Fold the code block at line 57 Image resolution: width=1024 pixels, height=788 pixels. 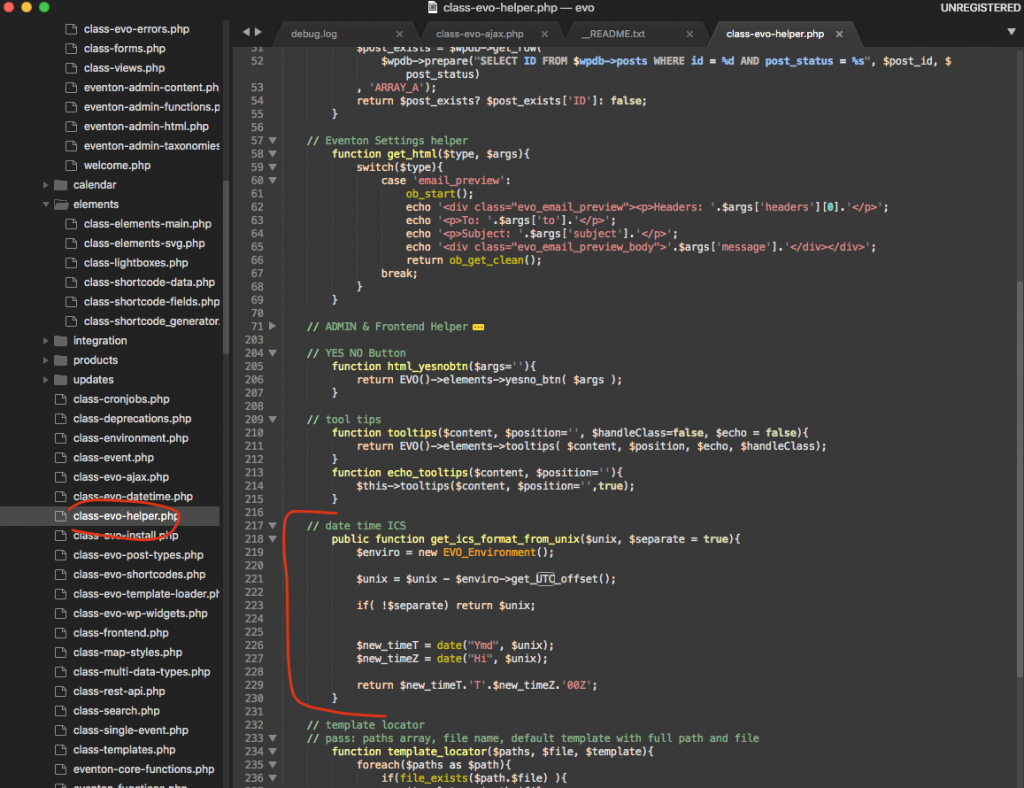point(272,140)
